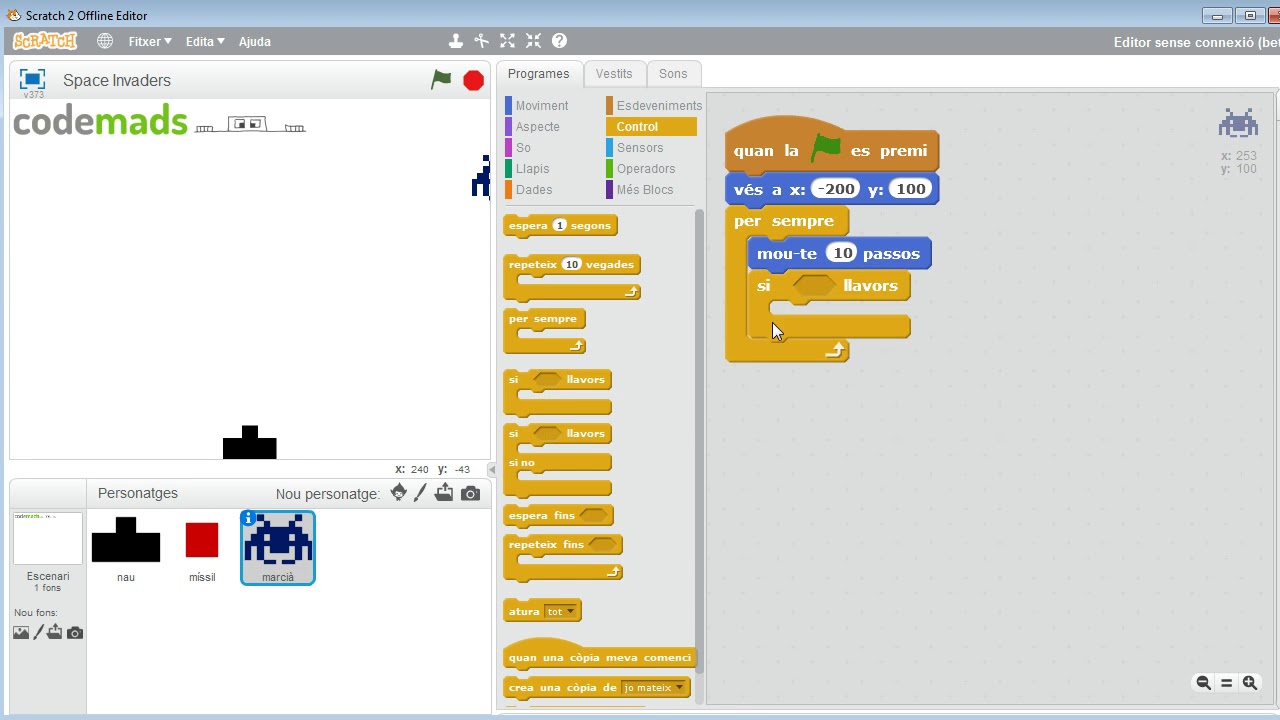Zoom out the scripts area

click(x=1203, y=683)
